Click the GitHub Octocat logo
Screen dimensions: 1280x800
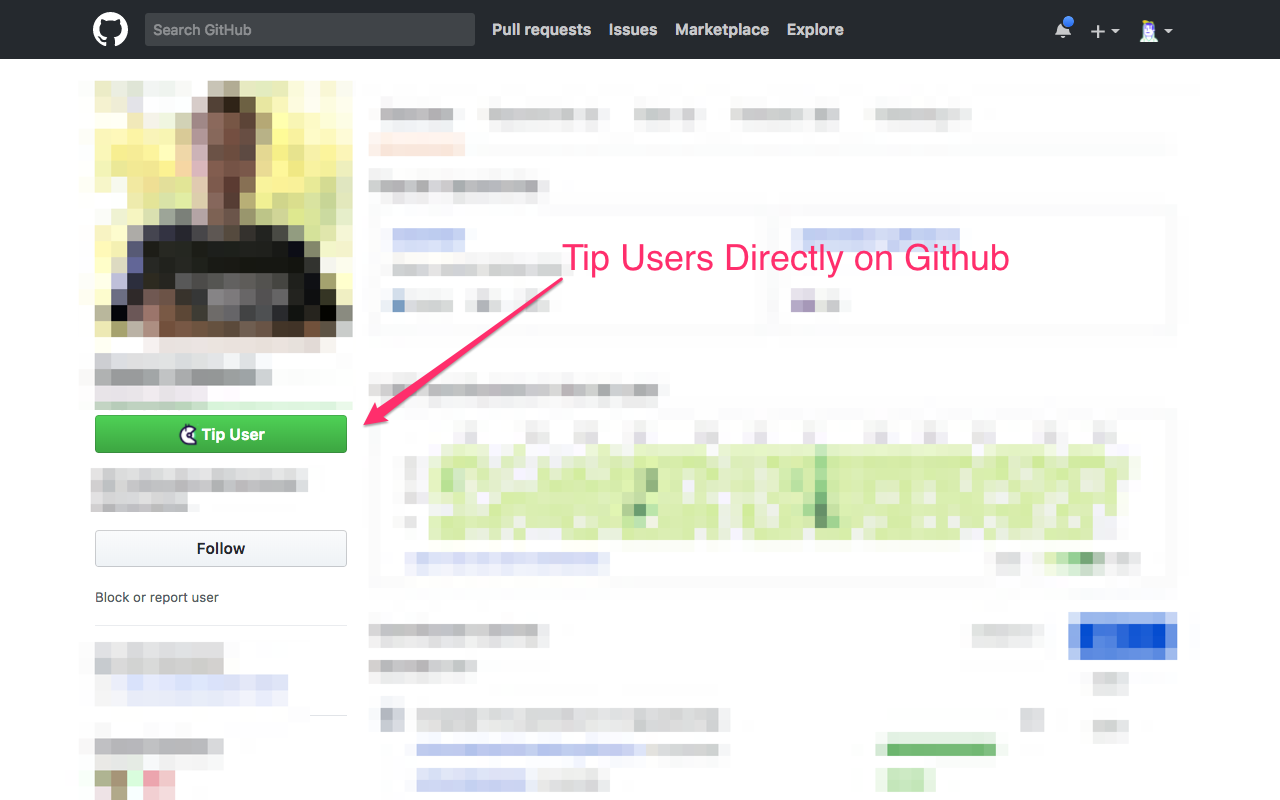click(111, 30)
